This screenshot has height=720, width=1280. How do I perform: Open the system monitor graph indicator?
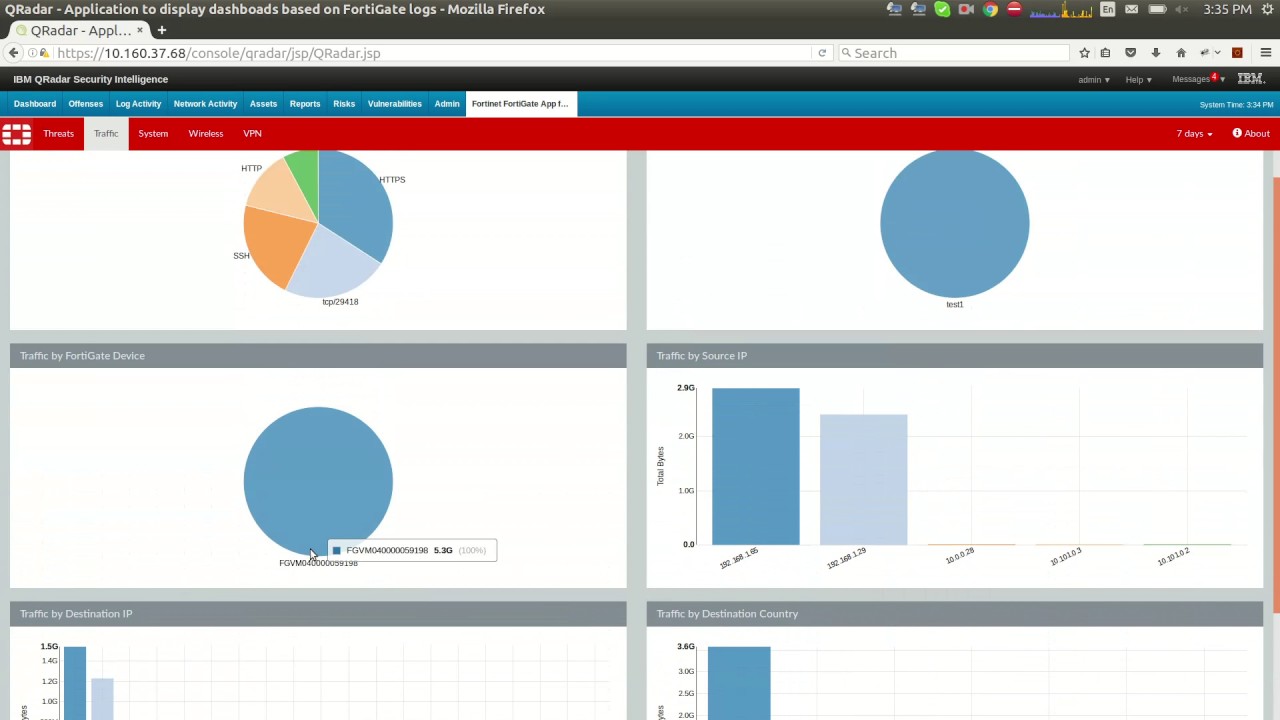1059,9
